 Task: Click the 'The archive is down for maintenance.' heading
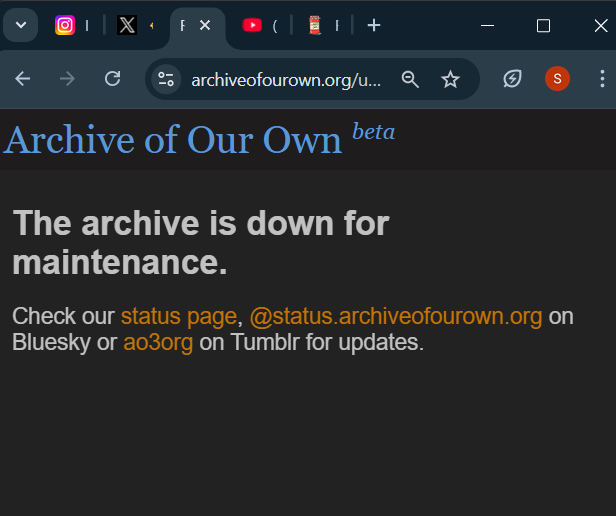(201, 242)
